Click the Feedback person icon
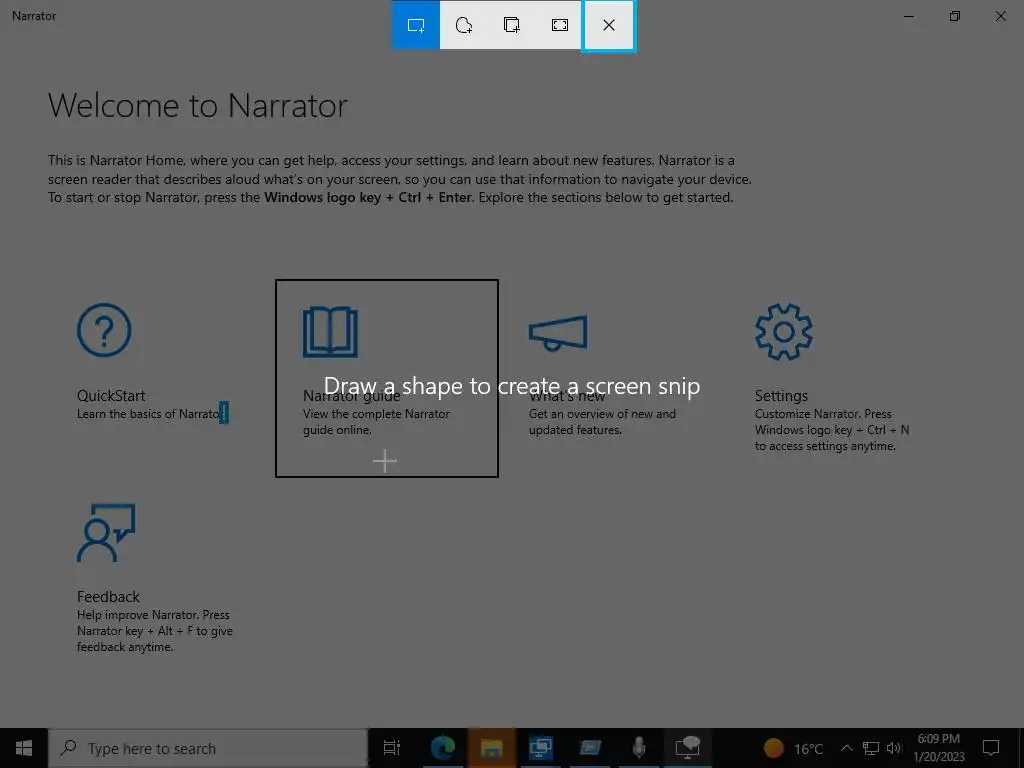This screenshot has width=1024, height=768. [106, 532]
